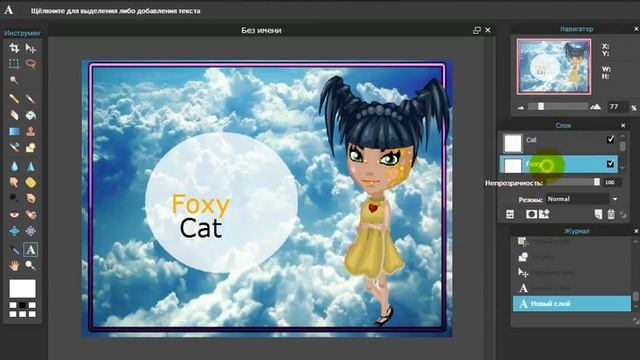Select the Eraser tool
The height and width of the screenshot is (360, 640).
click(x=14, y=115)
